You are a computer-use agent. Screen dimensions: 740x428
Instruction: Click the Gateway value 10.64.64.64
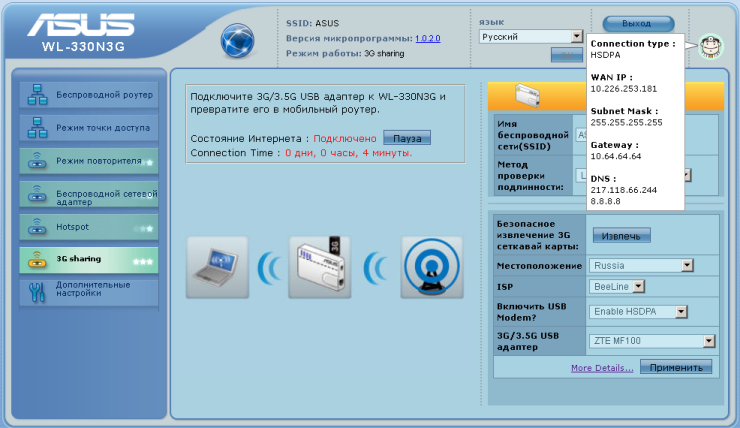point(616,156)
